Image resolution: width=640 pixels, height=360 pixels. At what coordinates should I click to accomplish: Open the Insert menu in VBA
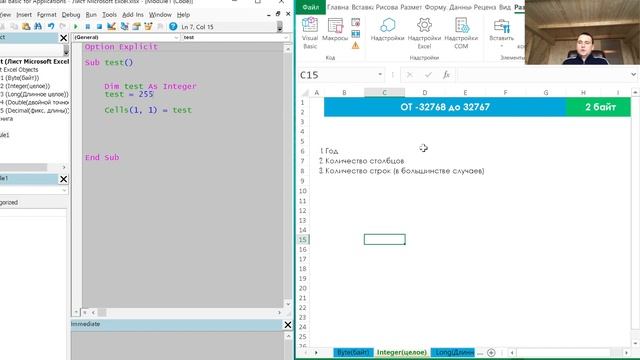24,15
